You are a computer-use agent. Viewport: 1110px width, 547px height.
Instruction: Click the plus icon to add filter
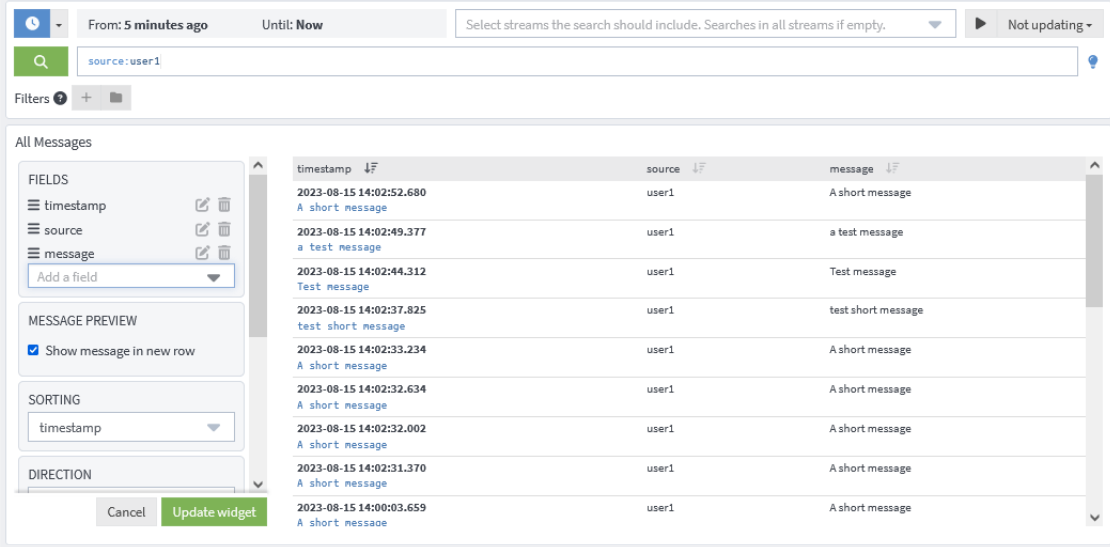86,98
